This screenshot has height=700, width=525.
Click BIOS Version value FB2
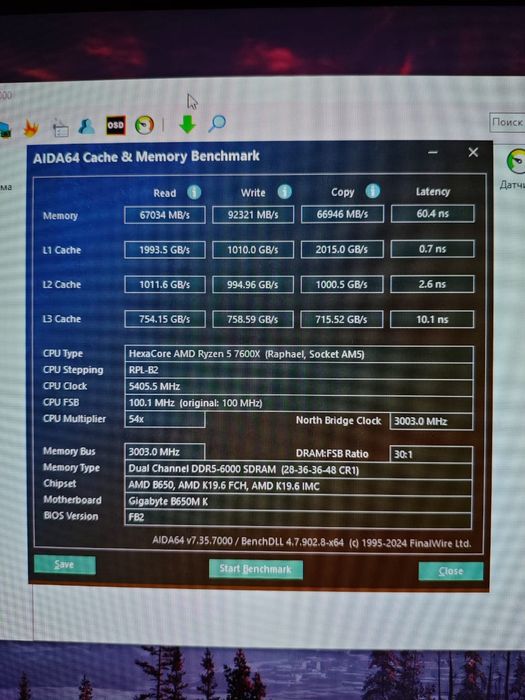pyautogui.click(x=298, y=518)
